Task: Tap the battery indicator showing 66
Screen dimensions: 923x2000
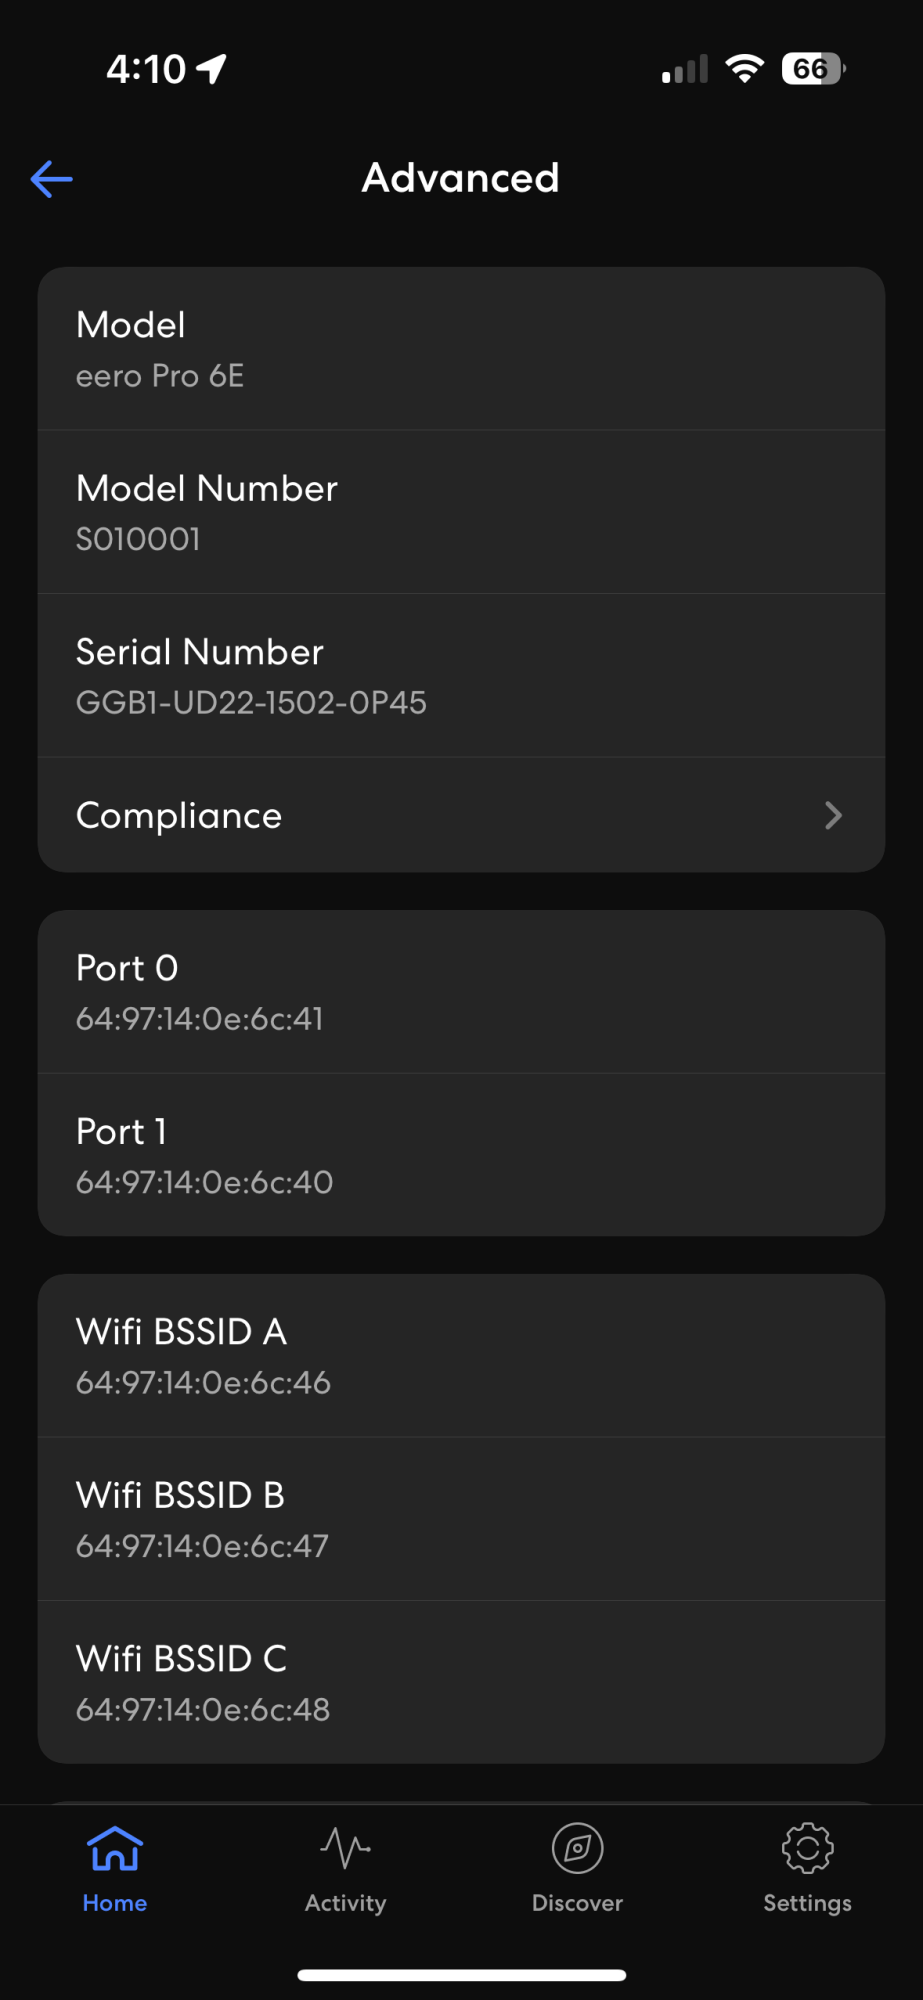Action: point(813,69)
